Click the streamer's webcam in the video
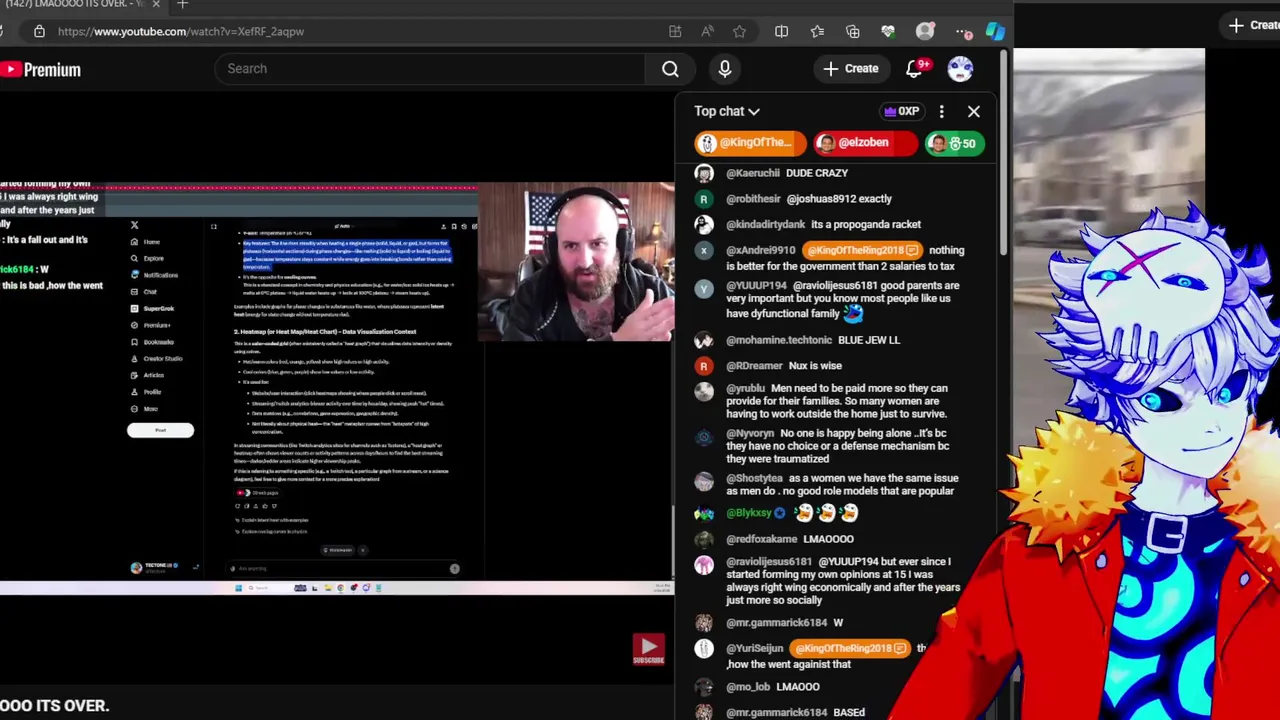Screen dimensions: 1280x720 pos(577,262)
